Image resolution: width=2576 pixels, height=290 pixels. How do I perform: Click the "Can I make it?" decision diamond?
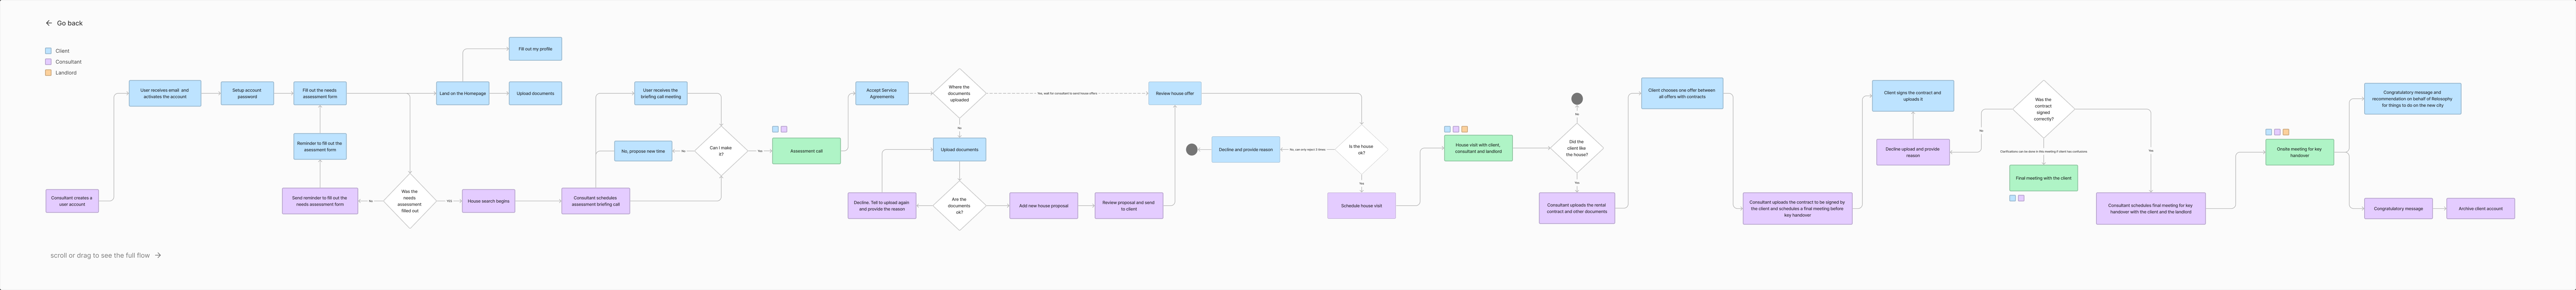pos(721,151)
